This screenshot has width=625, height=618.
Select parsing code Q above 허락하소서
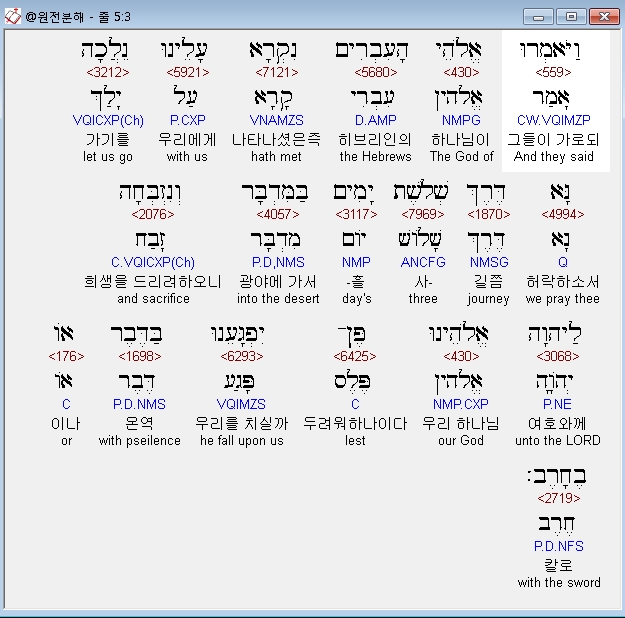(x=563, y=262)
